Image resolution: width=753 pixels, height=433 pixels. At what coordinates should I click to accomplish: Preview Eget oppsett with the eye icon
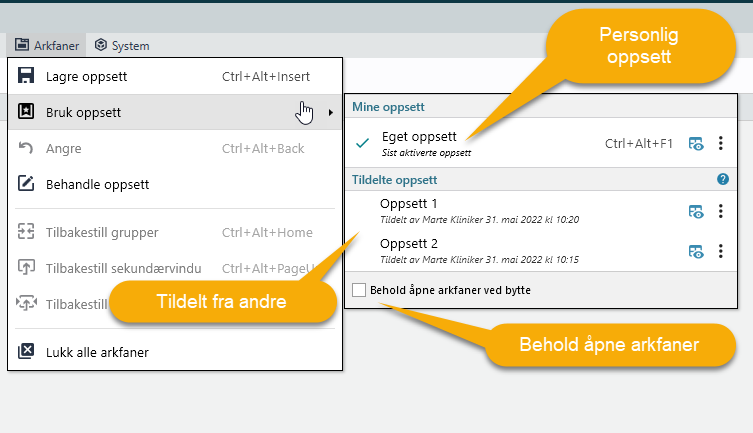click(x=696, y=144)
